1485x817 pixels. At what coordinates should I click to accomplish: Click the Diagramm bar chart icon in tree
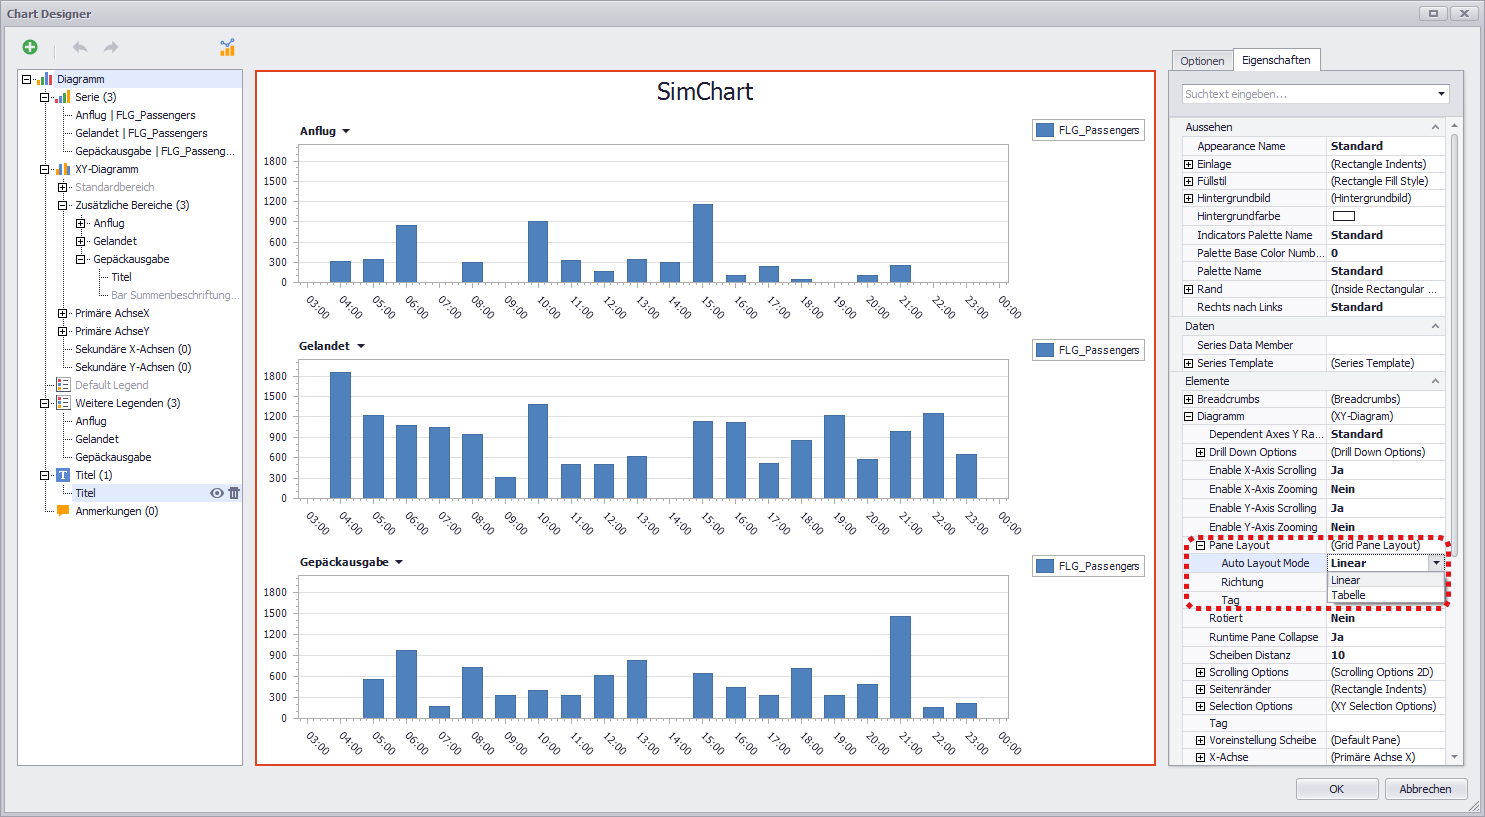pos(45,79)
